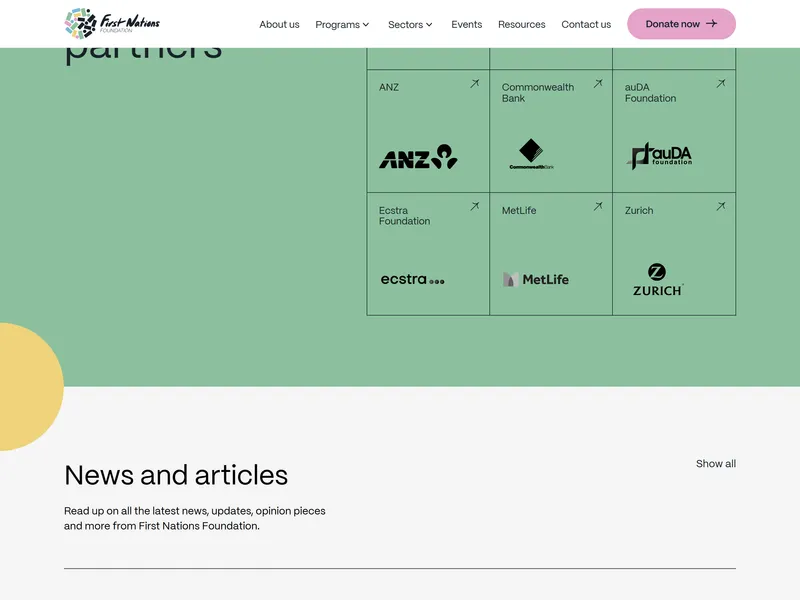This screenshot has height=600, width=800.
Task: Click the Zurich logo
Action: pyautogui.click(x=658, y=280)
